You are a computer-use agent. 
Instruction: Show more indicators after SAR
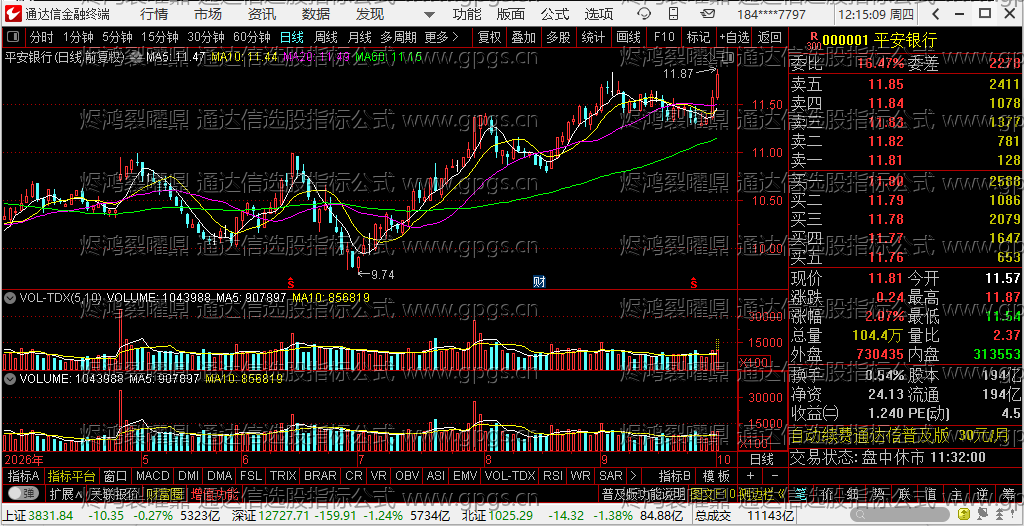(633, 475)
